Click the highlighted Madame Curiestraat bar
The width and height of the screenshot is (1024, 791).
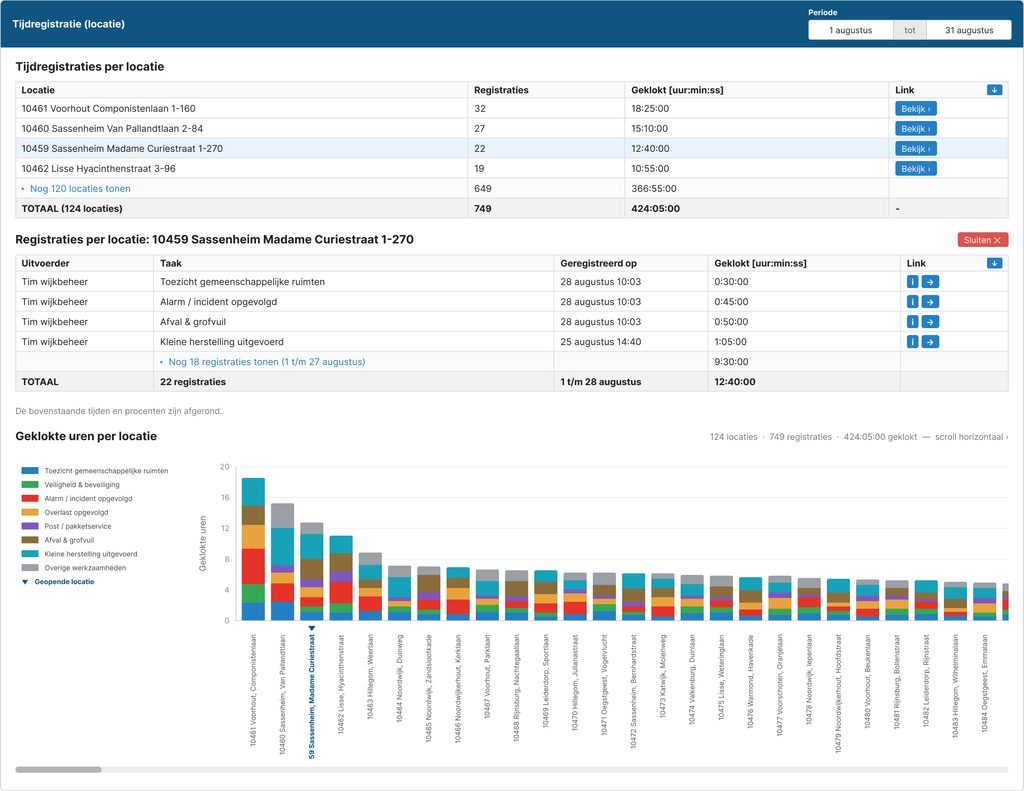tap(312, 572)
